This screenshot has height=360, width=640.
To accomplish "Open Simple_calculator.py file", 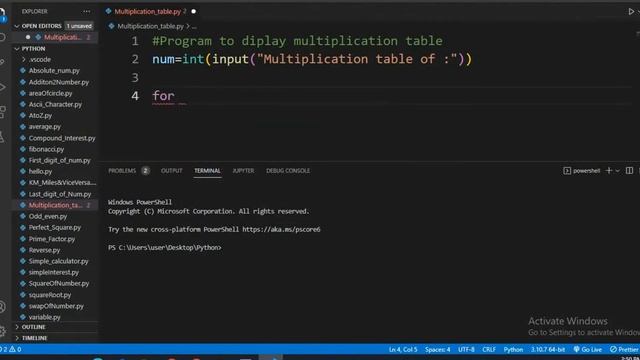I will pos(58,261).
